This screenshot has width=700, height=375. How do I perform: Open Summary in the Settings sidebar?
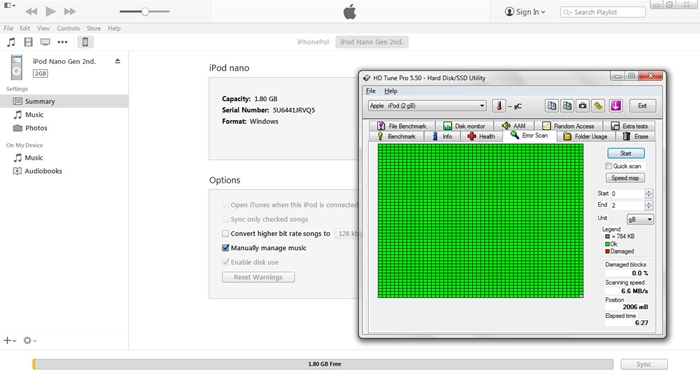(64, 101)
